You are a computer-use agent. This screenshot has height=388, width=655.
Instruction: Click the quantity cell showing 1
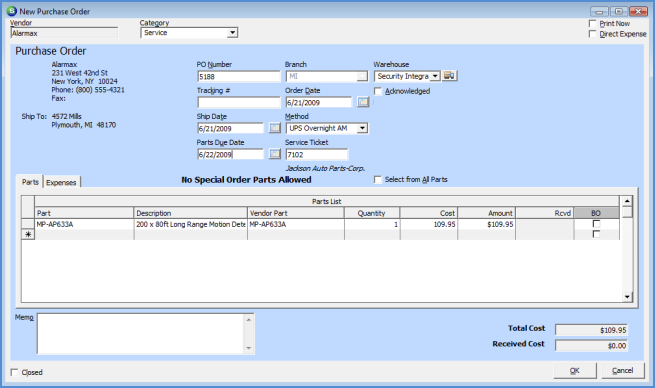(372, 224)
